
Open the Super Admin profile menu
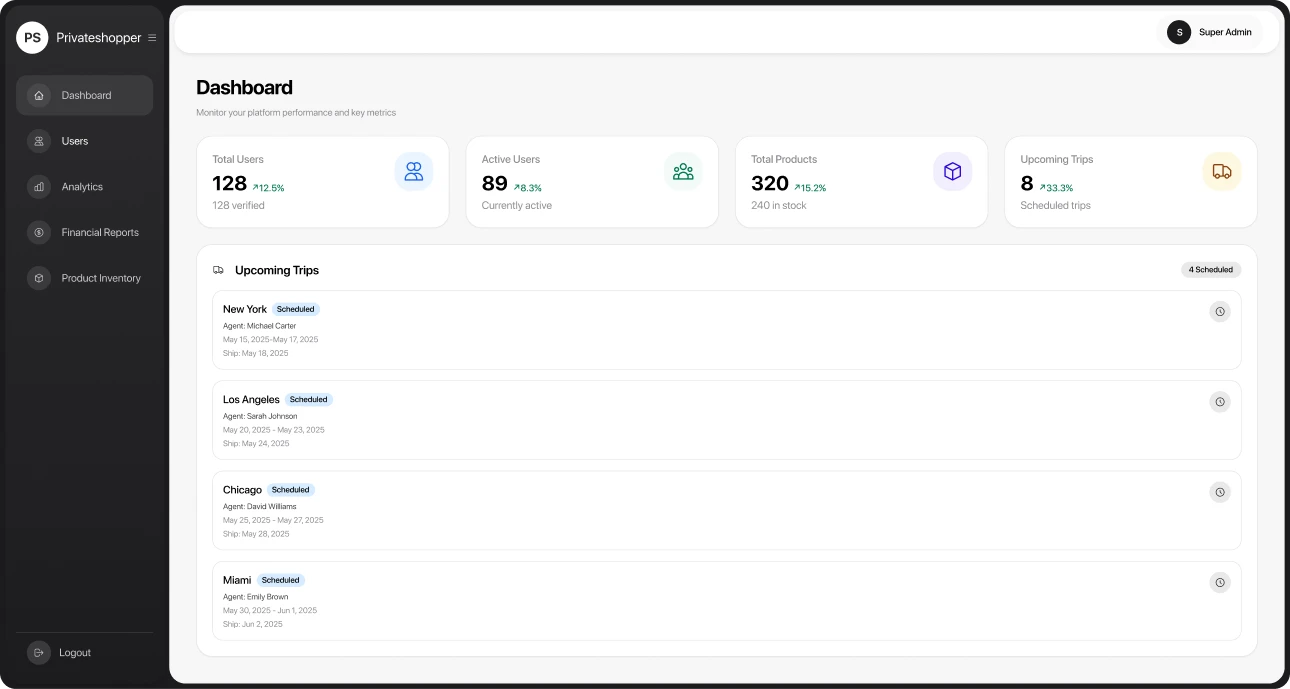tap(1210, 32)
